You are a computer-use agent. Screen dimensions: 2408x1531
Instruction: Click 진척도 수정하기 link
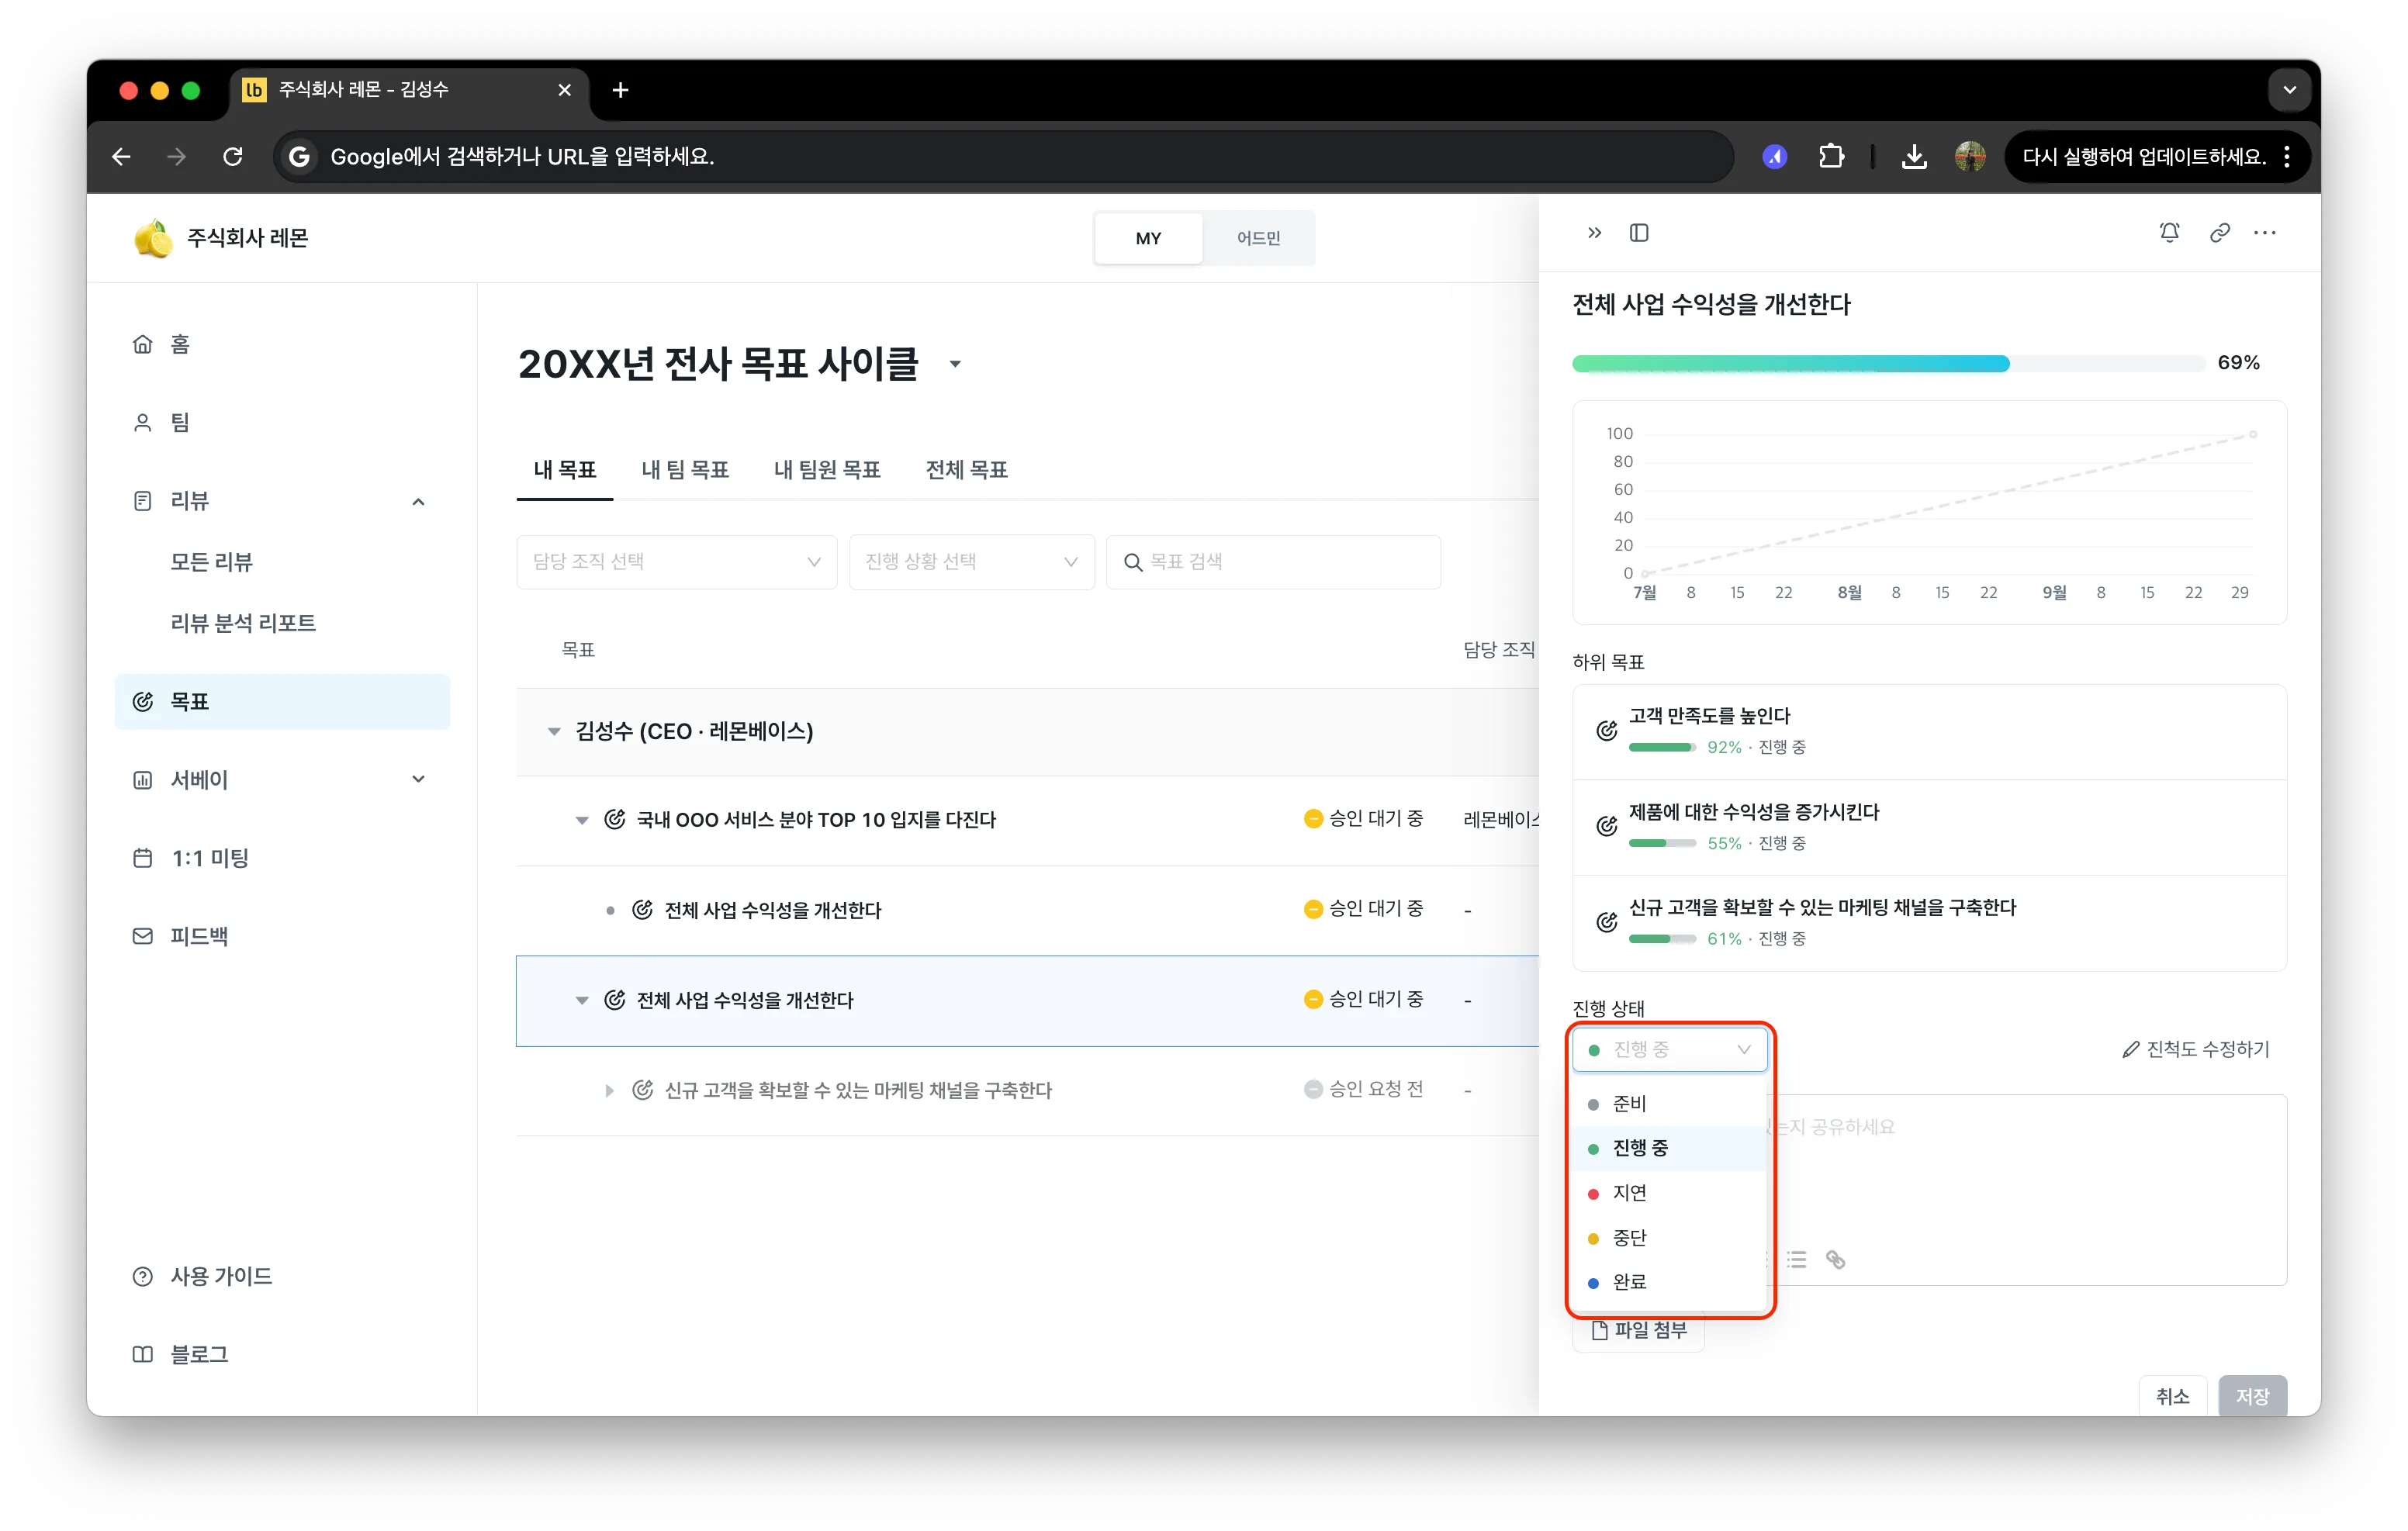(2196, 1049)
